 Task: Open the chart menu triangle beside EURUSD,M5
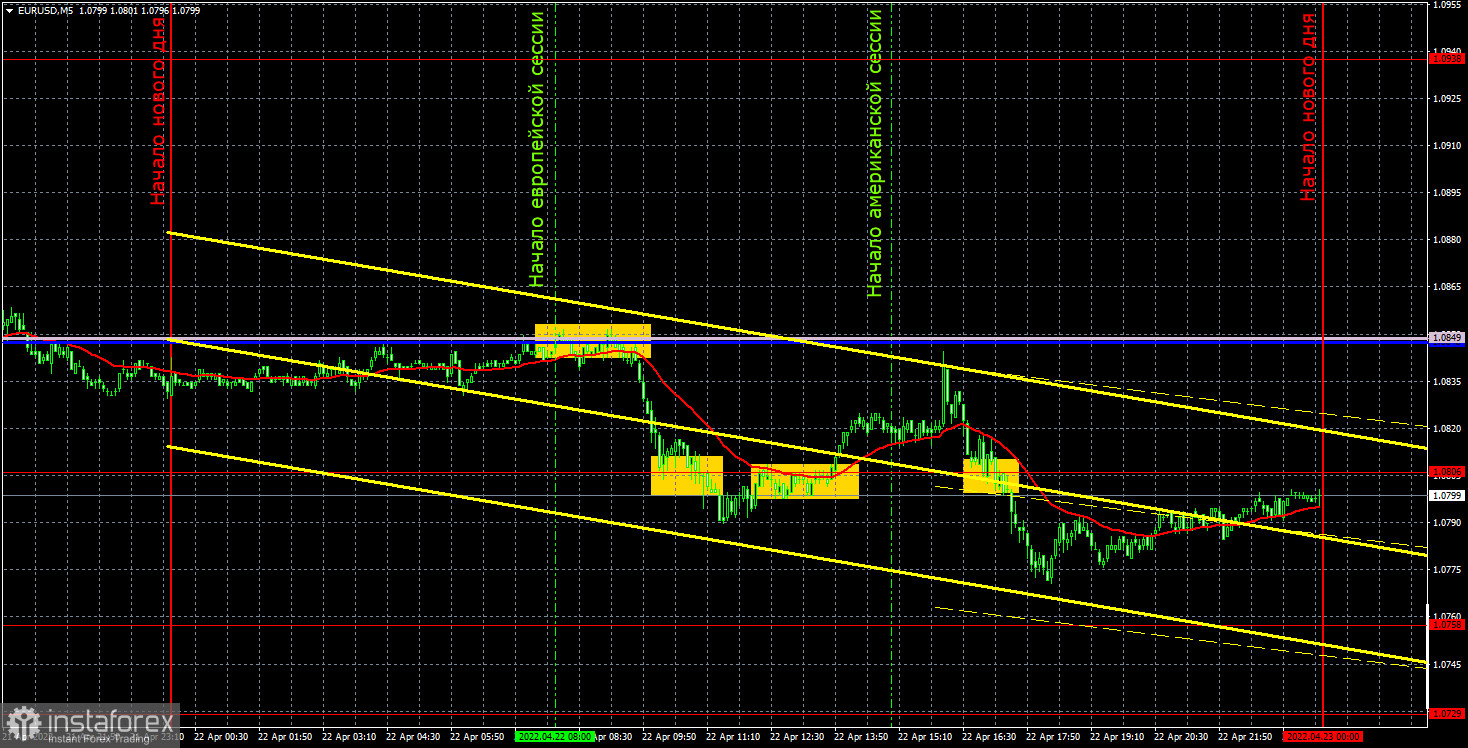click(x=8, y=10)
